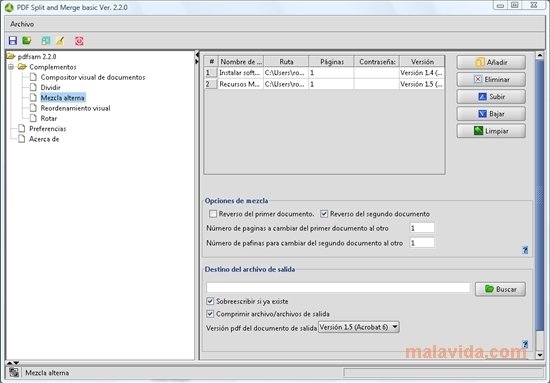This screenshot has height=383, width=550.
Task: Open Preferencias in the tree
Action: (47, 129)
